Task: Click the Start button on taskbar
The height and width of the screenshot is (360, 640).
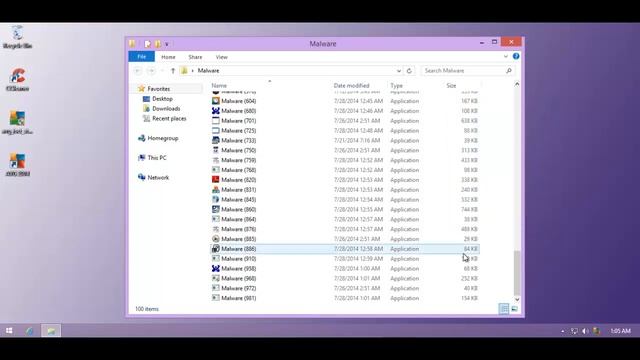Action: 9,331
